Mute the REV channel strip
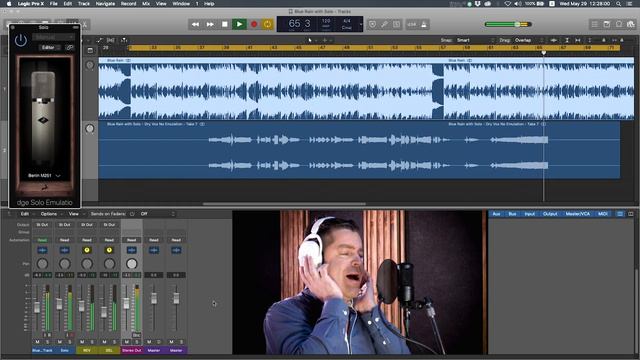This screenshot has width=640, height=360. (82, 342)
